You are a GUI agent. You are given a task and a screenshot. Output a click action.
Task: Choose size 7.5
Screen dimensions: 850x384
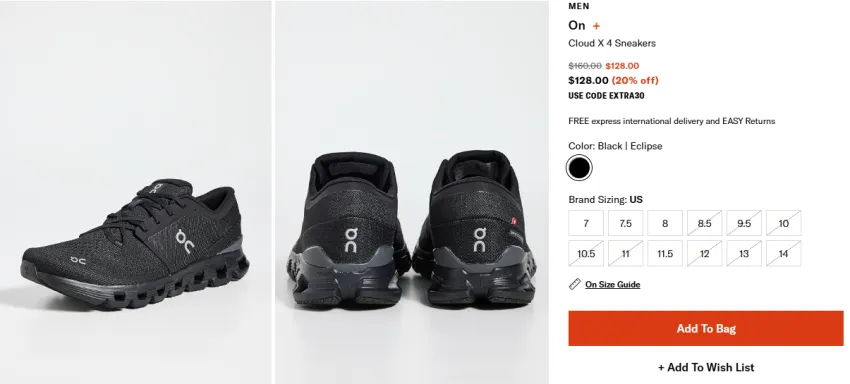(626, 223)
